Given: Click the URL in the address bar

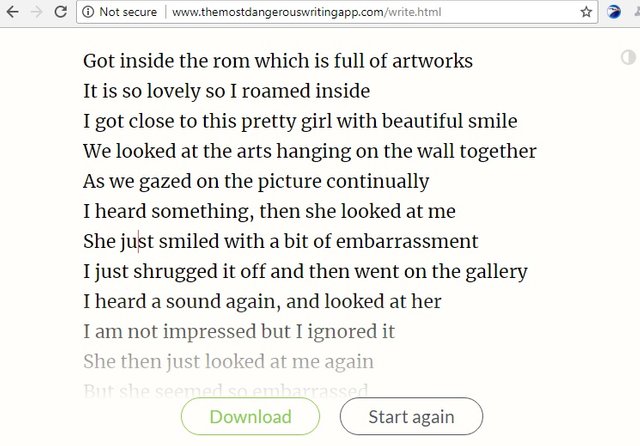Looking at the screenshot, I should (306, 13).
